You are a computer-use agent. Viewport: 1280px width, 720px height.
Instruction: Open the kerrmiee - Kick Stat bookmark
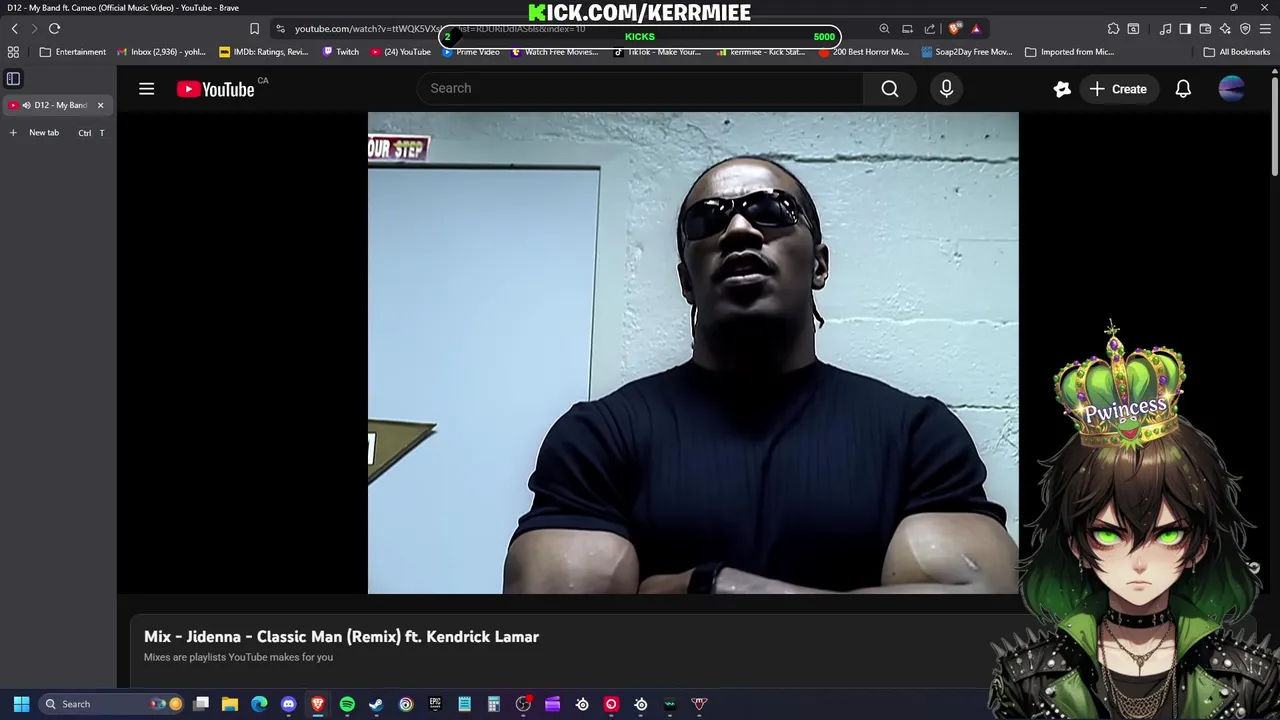tap(761, 52)
